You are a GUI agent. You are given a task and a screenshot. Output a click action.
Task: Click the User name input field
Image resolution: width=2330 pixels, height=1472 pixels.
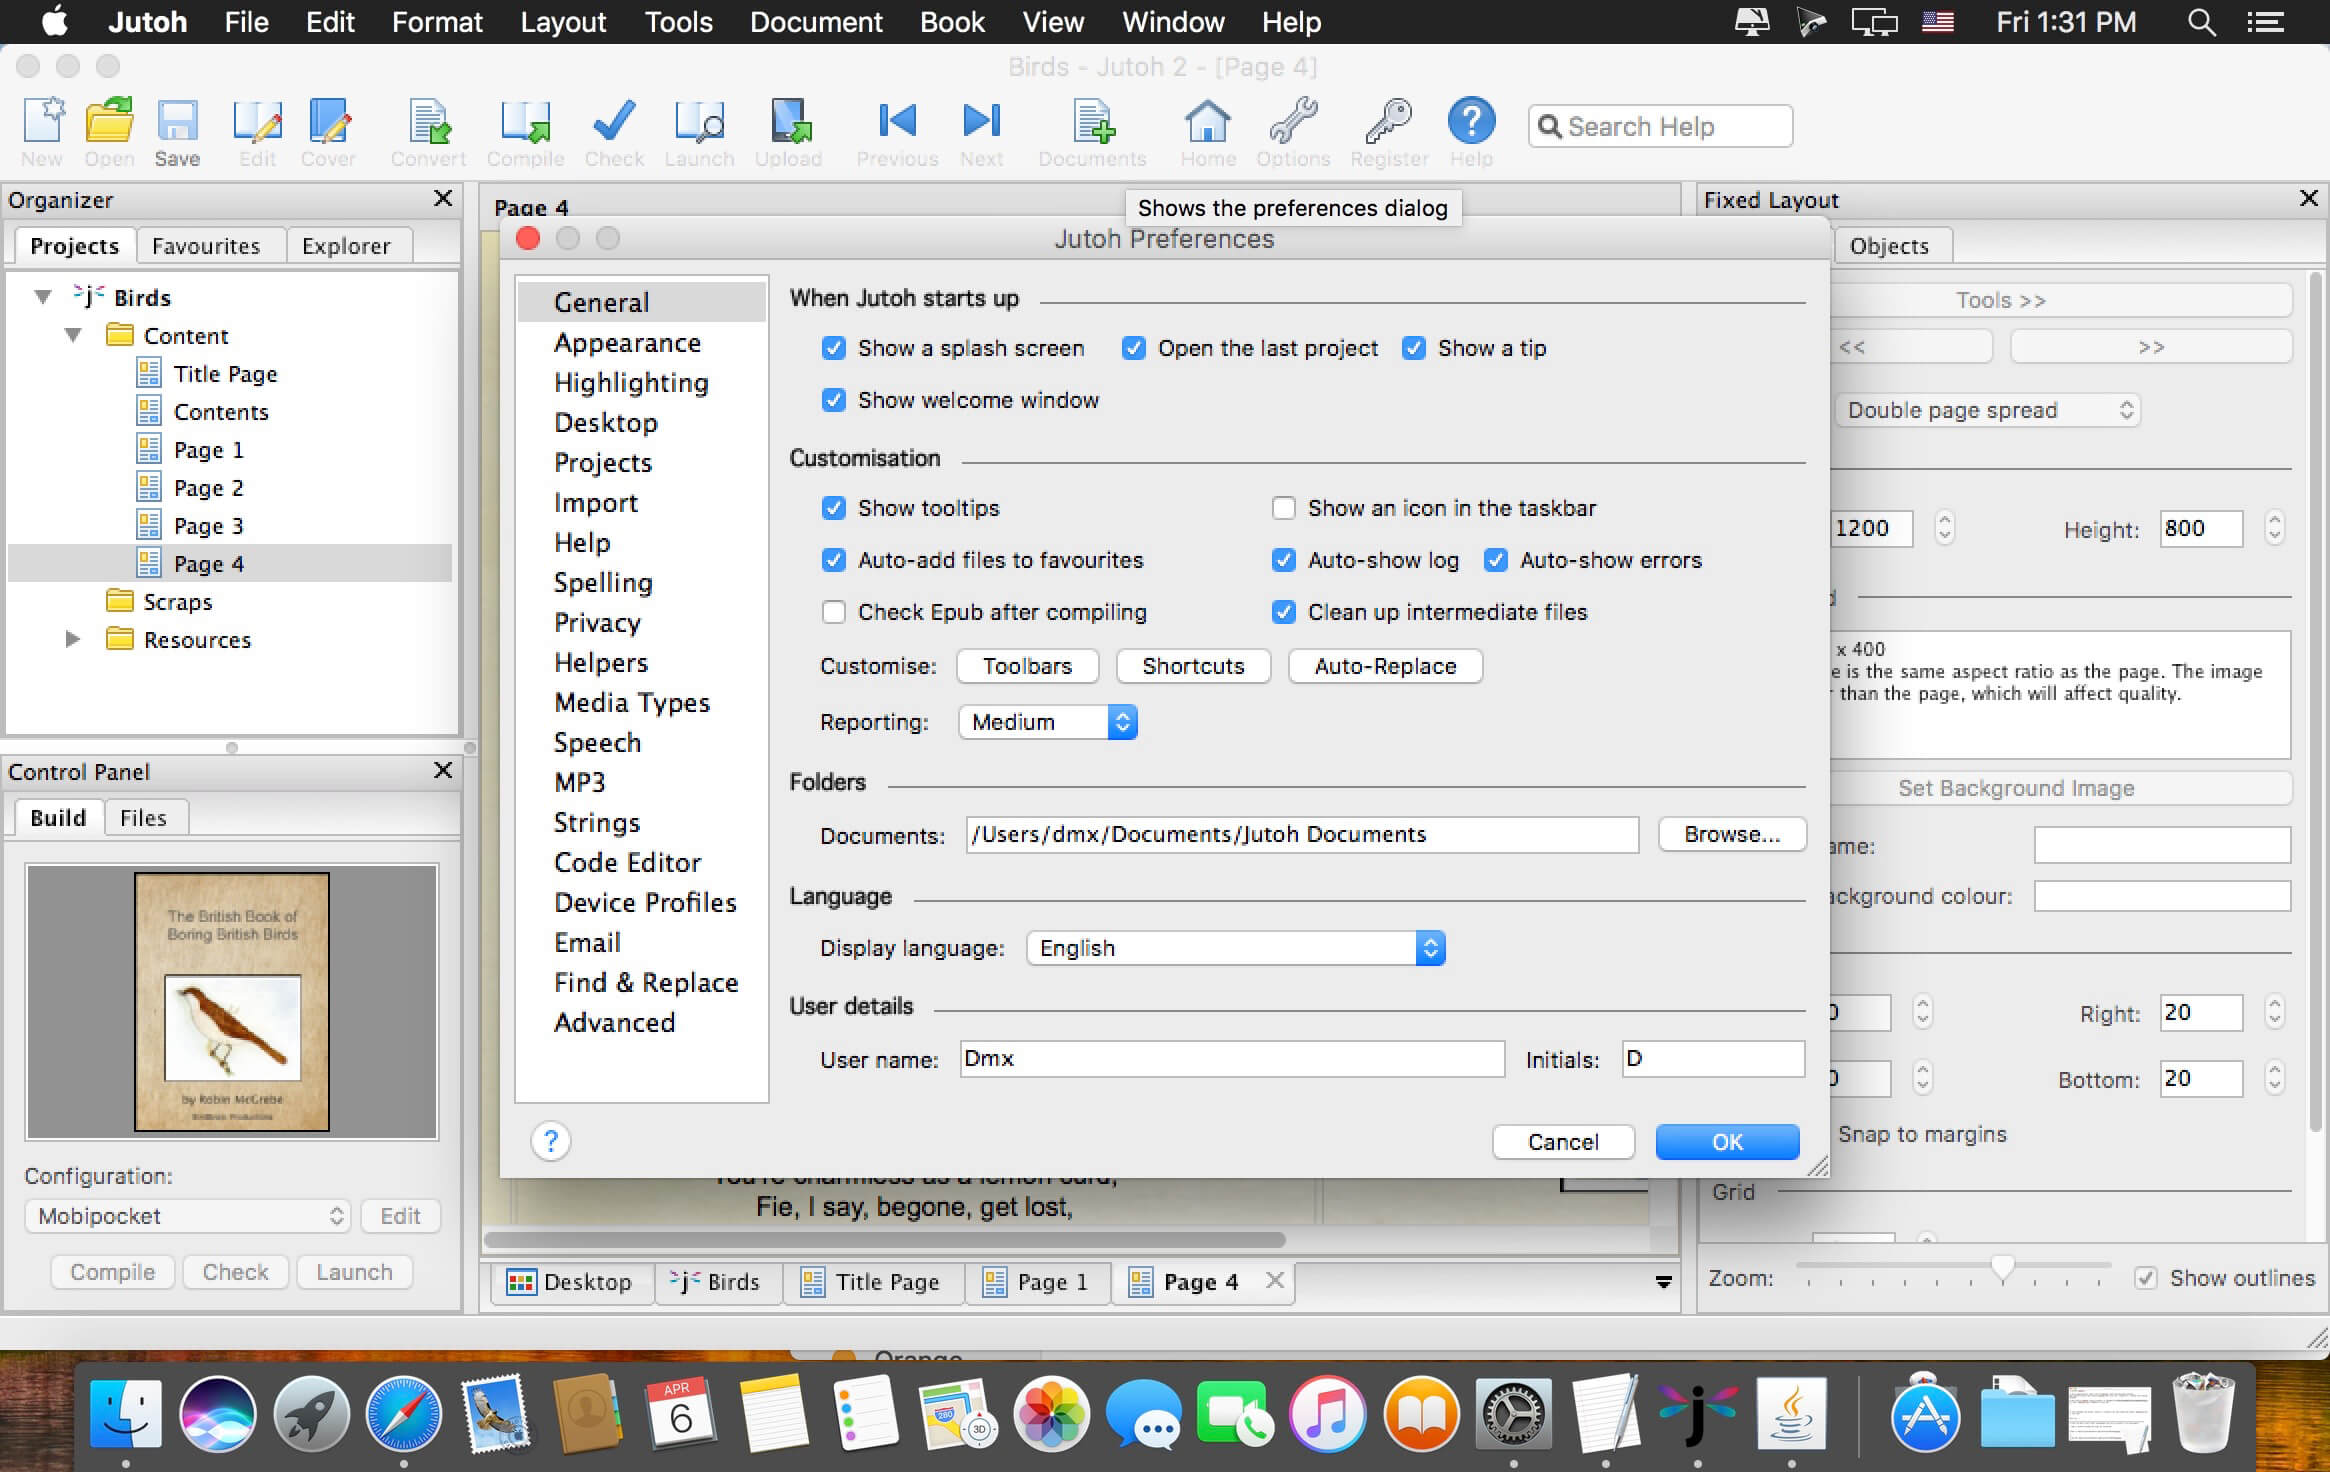[1229, 1060]
